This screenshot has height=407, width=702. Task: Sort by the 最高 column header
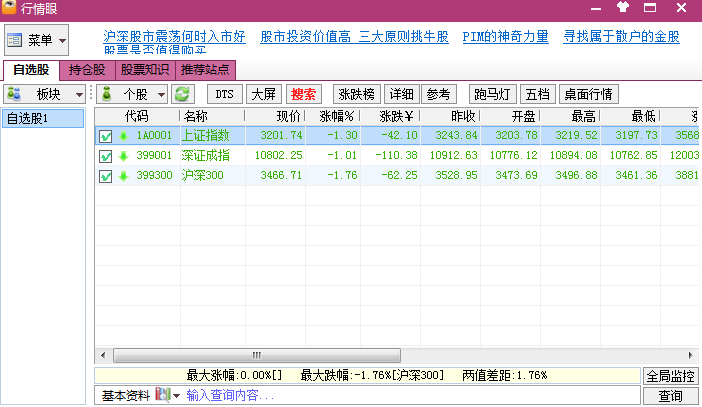click(570, 116)
